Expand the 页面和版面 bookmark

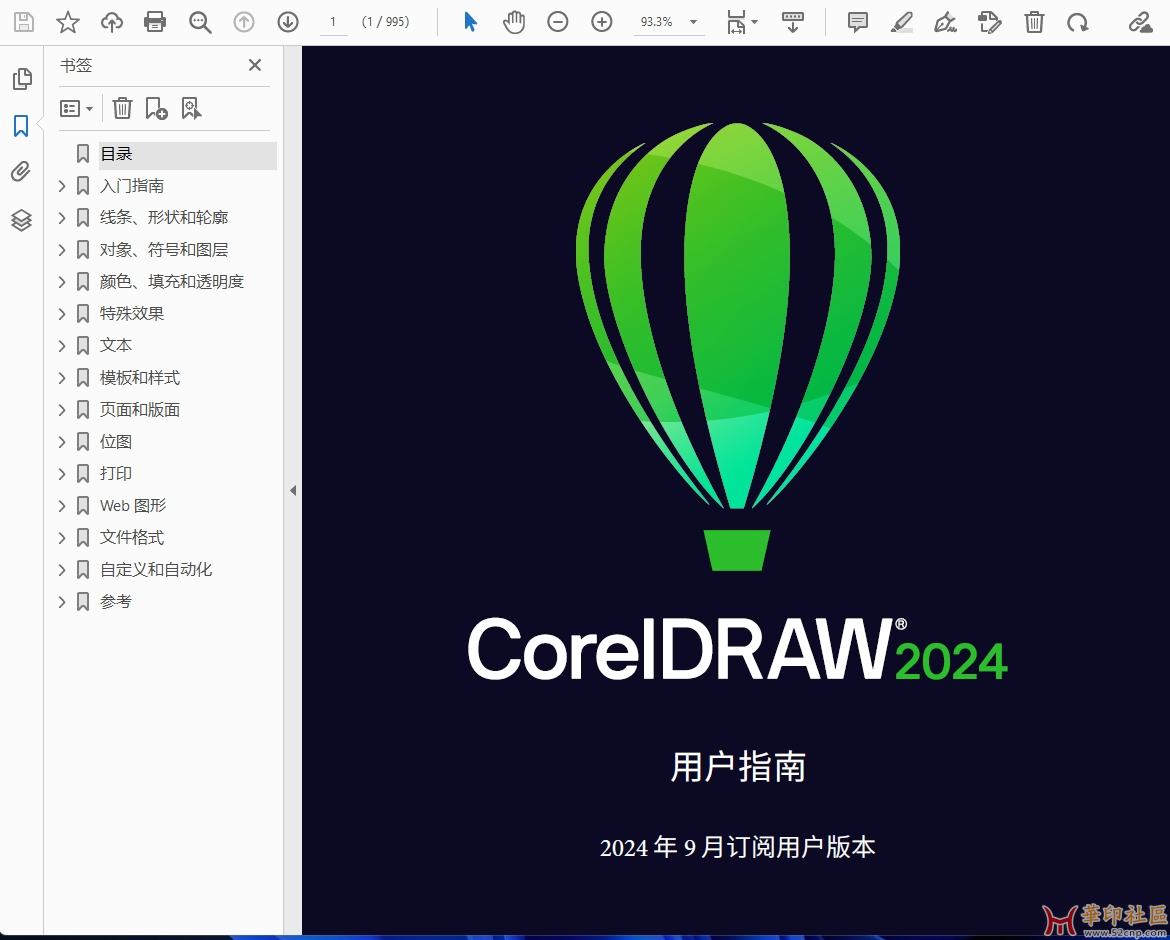[63, 410]
